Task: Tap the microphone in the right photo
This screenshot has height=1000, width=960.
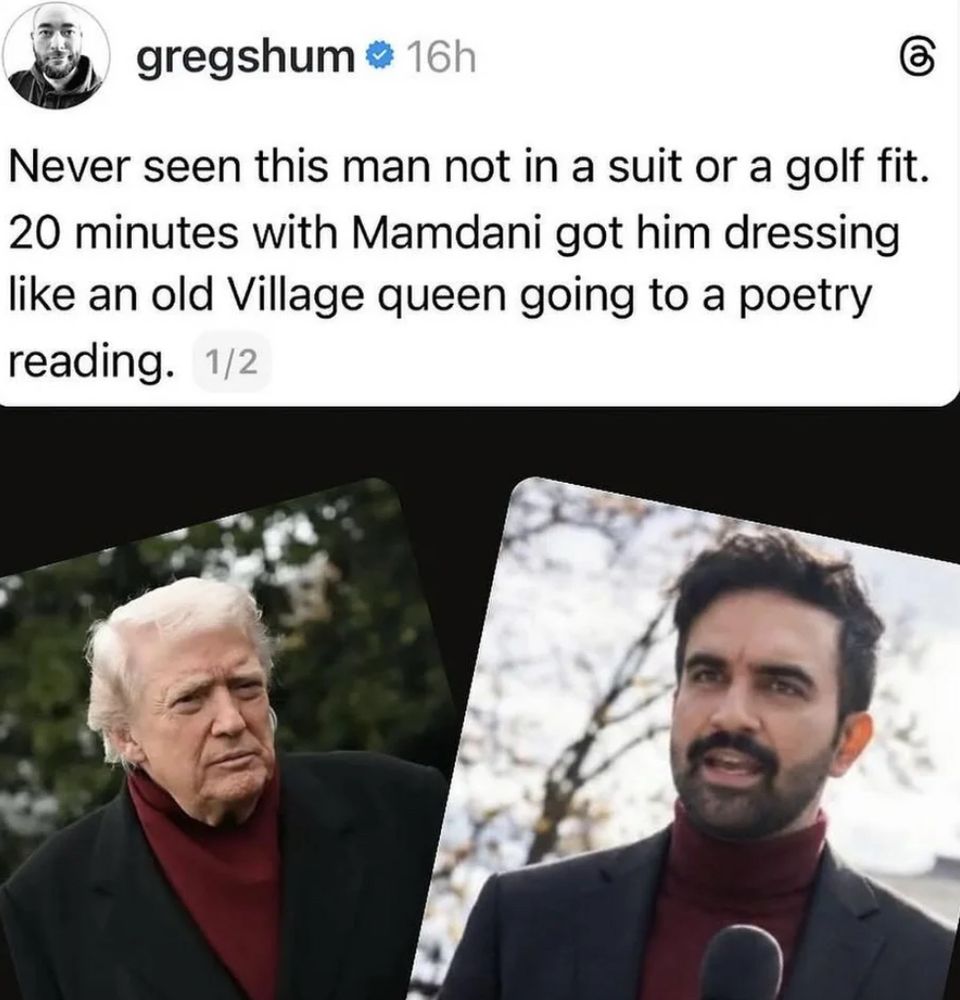Action: click(742, 962)
